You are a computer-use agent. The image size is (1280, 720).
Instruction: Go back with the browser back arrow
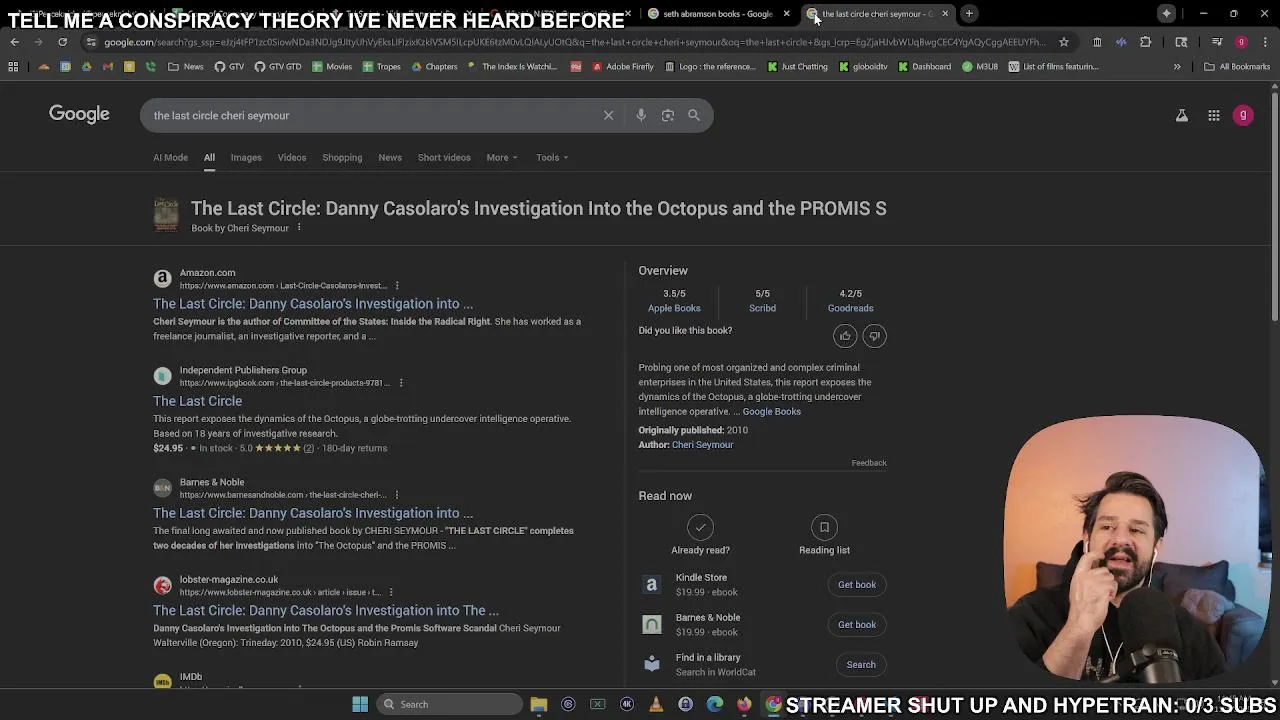tap(14, 42)
